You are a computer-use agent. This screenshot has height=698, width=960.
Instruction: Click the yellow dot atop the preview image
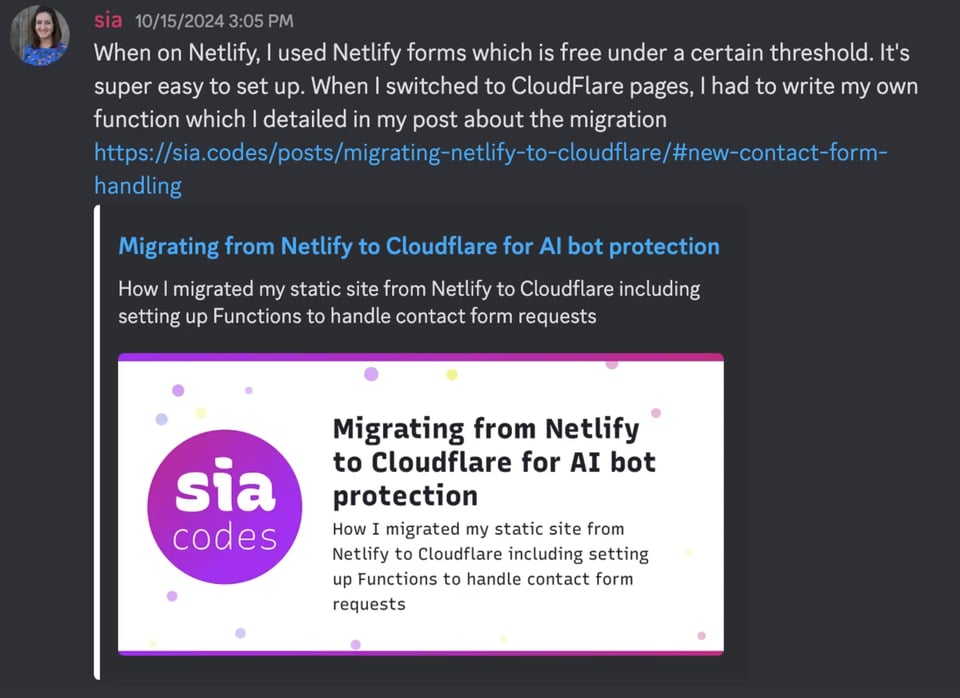(451, 374)
